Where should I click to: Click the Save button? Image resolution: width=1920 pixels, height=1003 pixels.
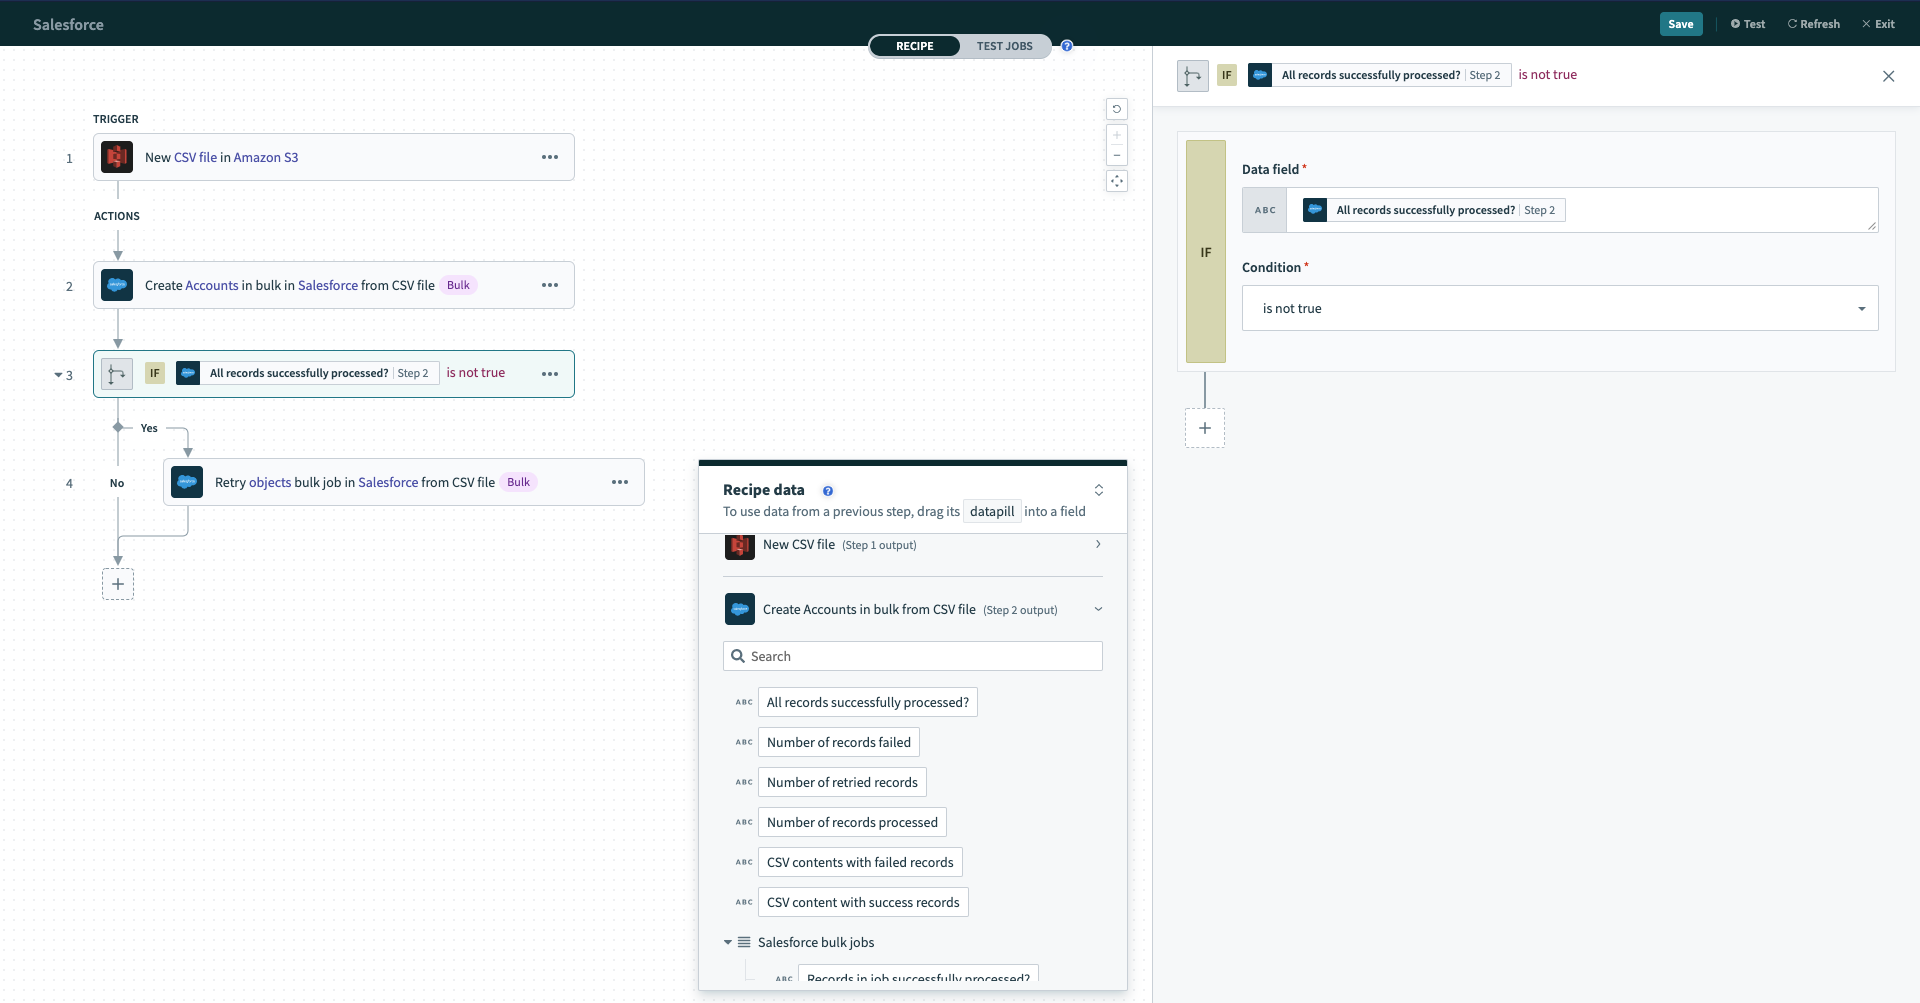(1680, 24)
